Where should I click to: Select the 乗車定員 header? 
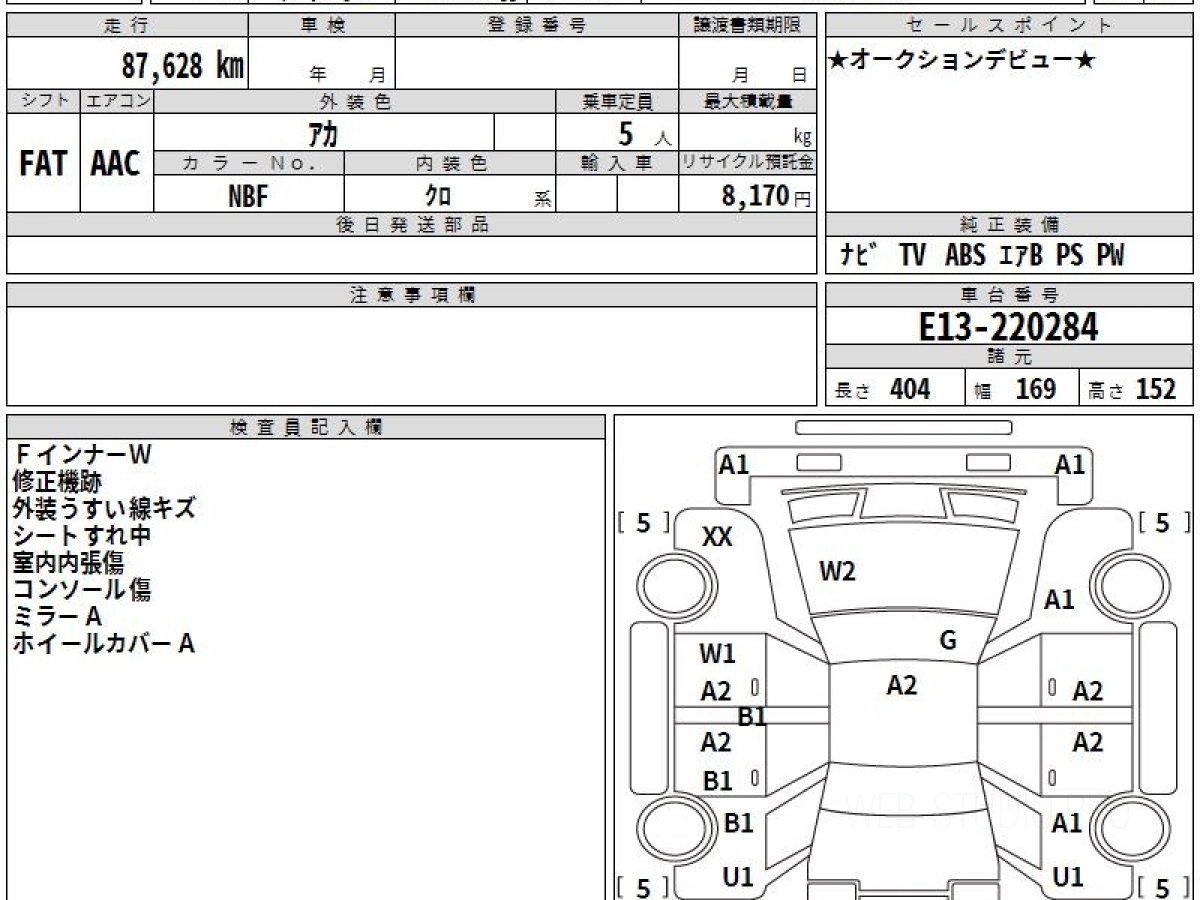(x=617, y=101)
